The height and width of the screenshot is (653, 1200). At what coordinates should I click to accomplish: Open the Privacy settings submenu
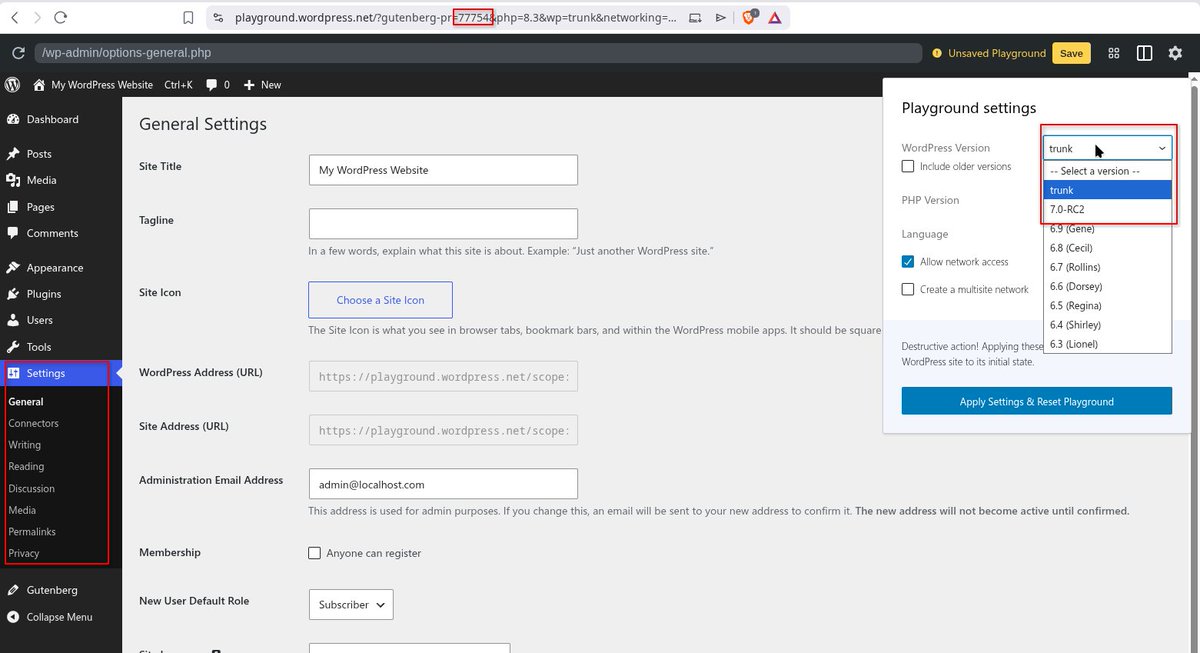point(24,553)
